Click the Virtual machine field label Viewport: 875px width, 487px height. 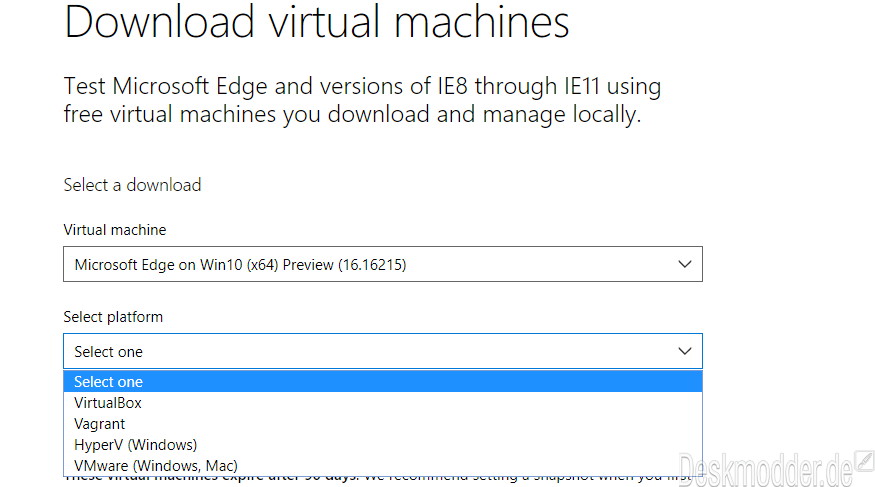[115, 230]
